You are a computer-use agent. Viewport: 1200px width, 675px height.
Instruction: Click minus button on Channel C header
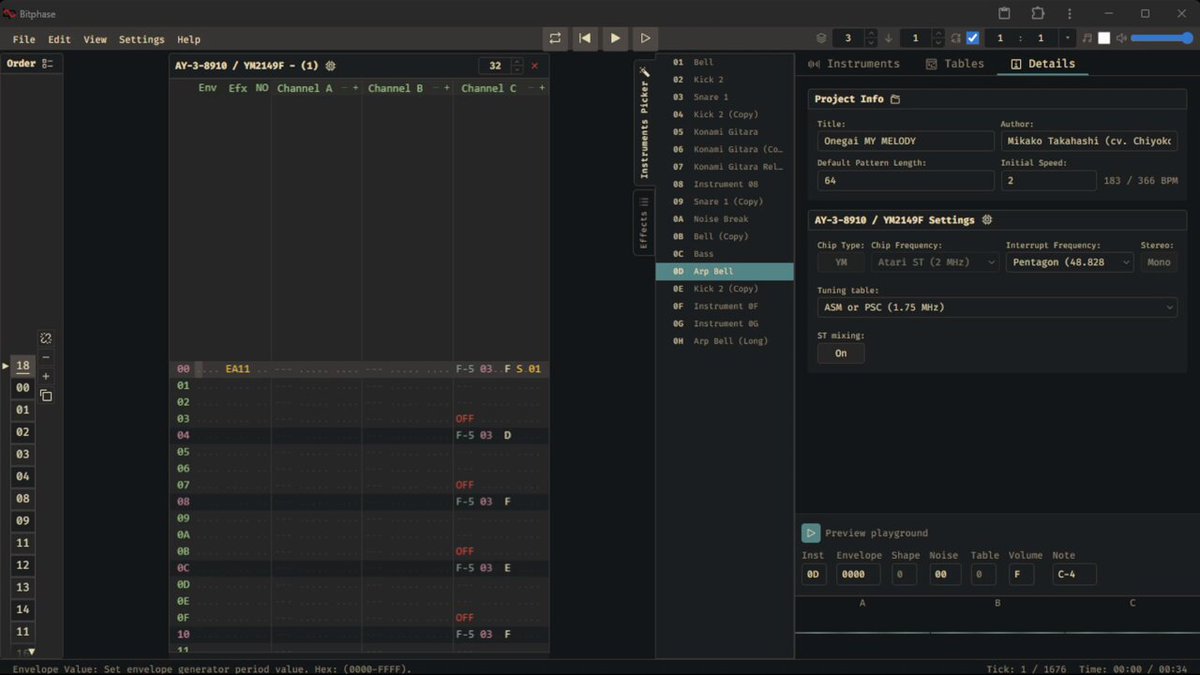[x=532, y=88]
